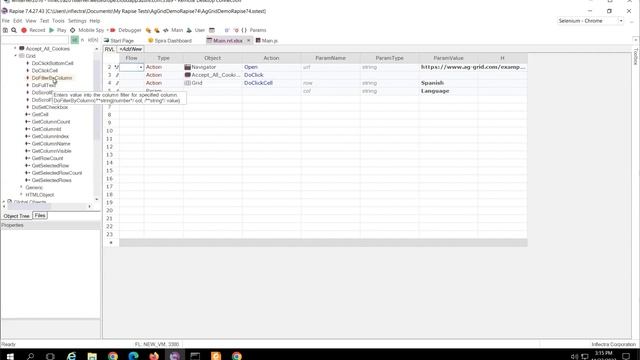This screenshot has width=640, height=360.
Task: Switch to the Files panel tab
Action: point(40,216)
